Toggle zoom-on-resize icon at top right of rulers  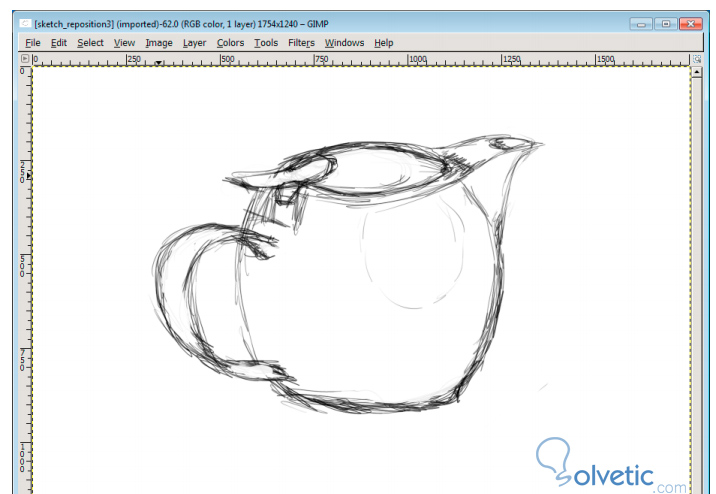(x=696, y=59)
